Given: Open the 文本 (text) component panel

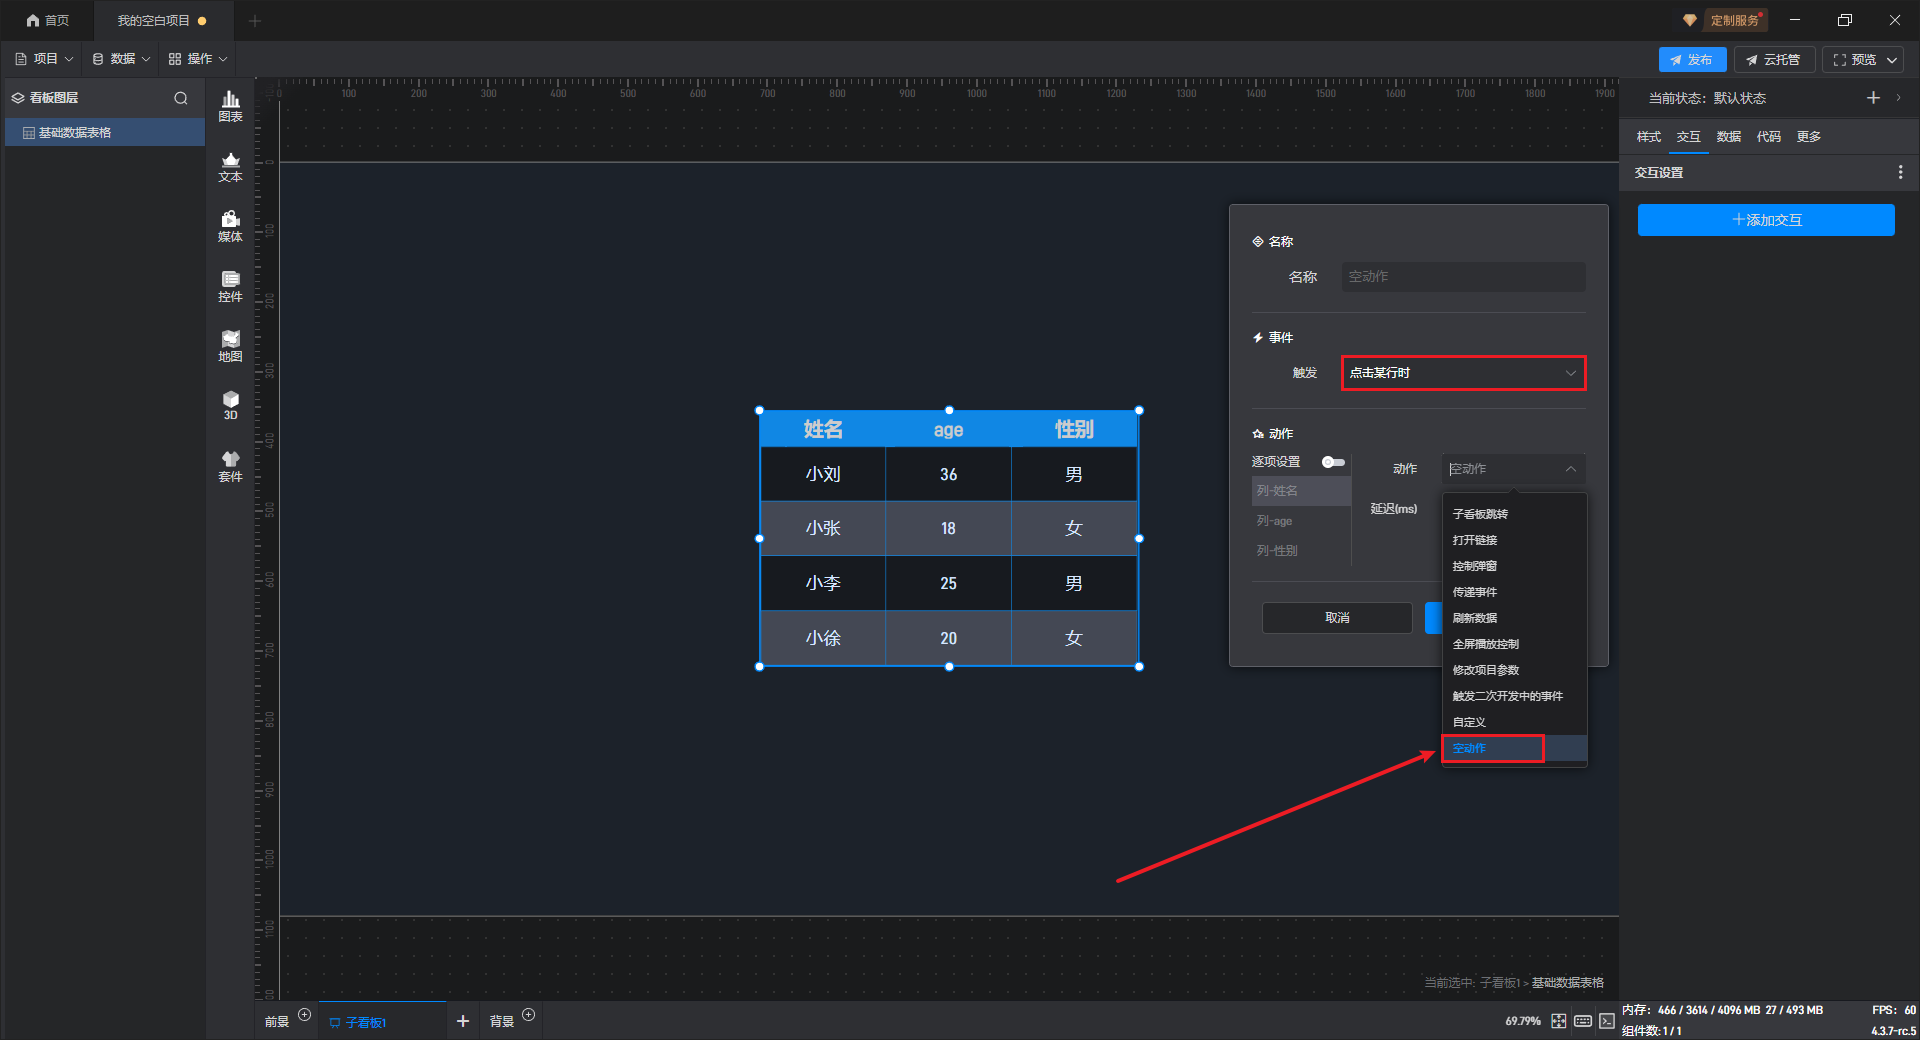Looking at the screenshot, I should (230, 166).
